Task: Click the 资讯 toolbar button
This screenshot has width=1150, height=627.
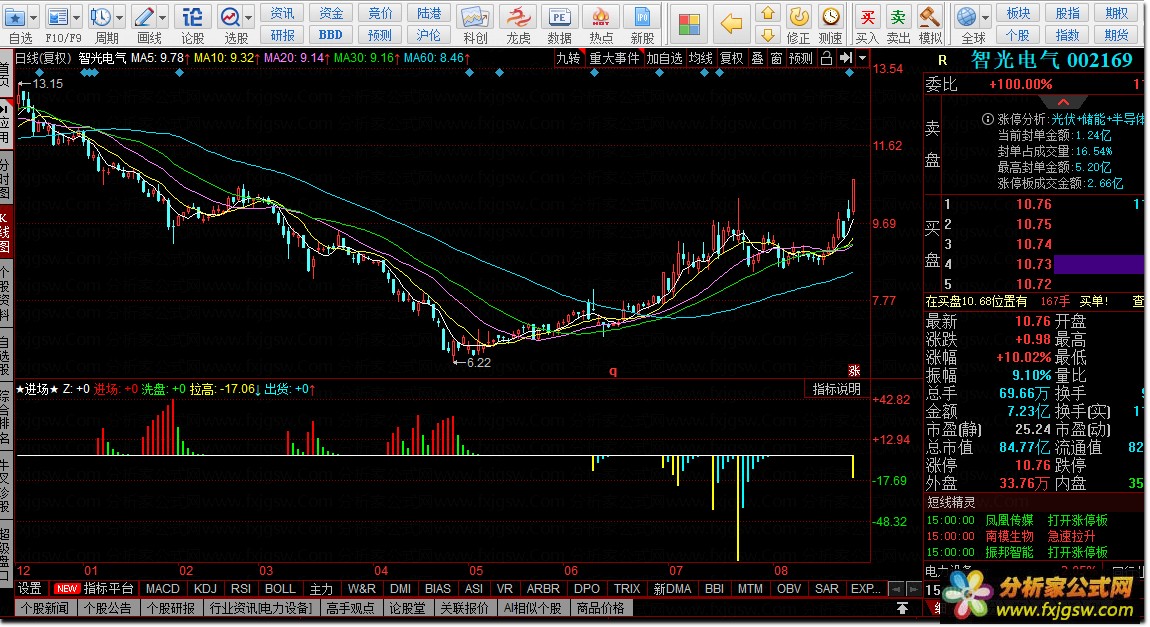Action: (282, 13)
